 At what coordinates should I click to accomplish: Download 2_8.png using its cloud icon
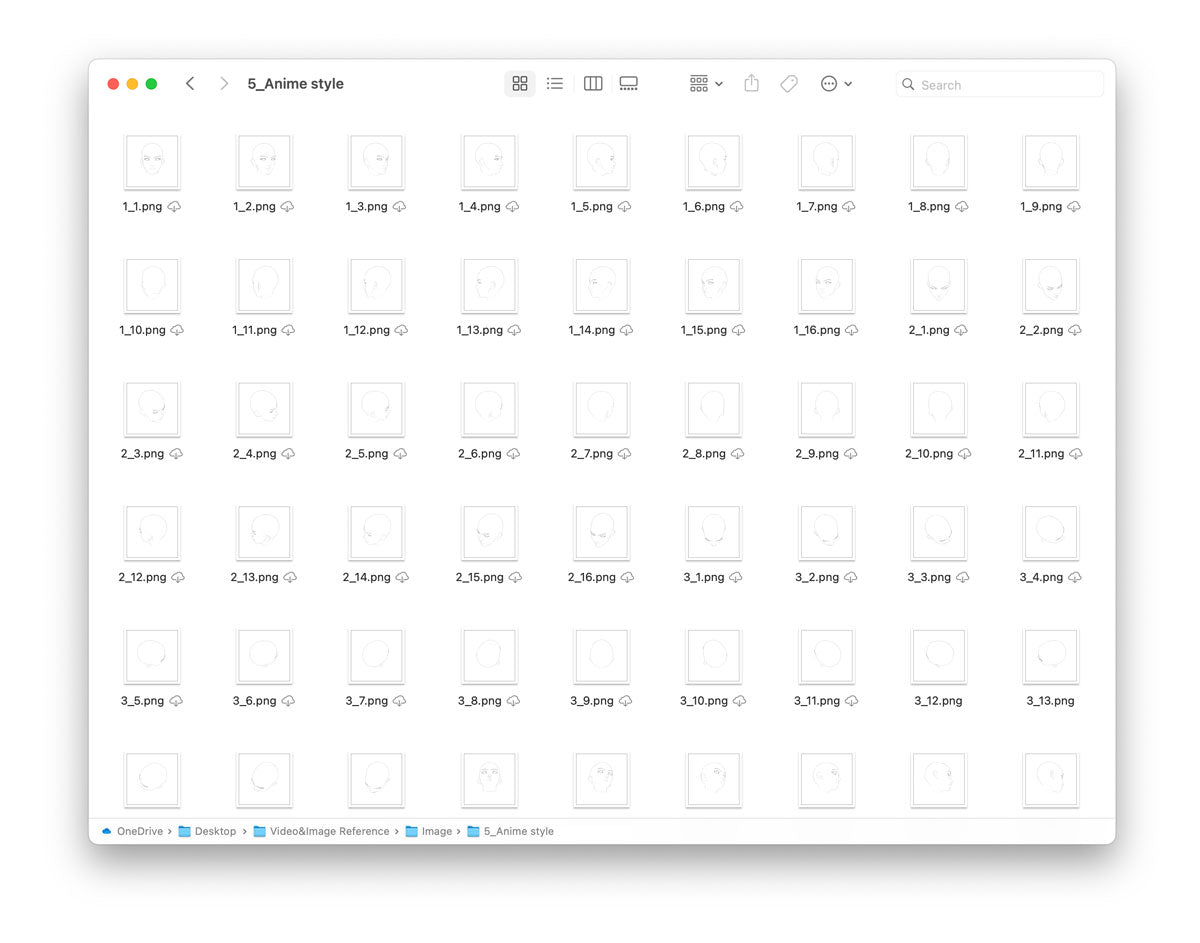pos(737,454)
